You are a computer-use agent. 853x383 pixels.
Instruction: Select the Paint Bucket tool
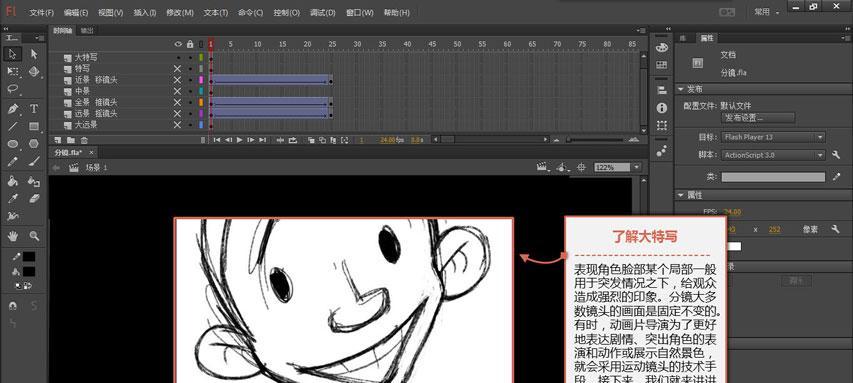click(x=13, y=181)
